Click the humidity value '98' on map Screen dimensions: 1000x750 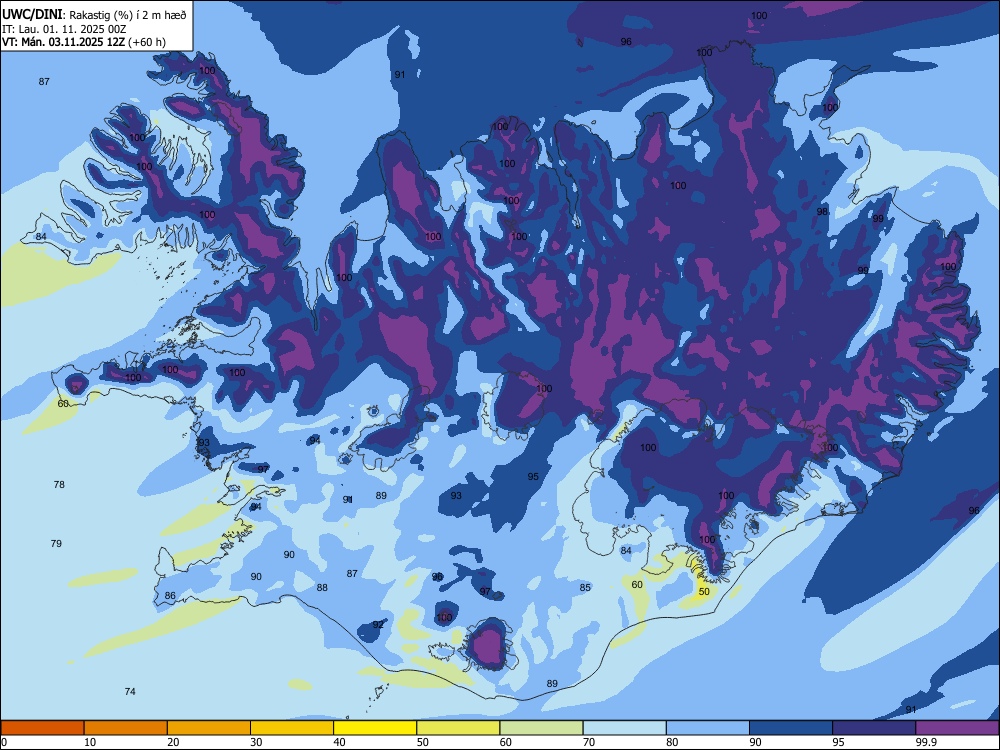822,212
